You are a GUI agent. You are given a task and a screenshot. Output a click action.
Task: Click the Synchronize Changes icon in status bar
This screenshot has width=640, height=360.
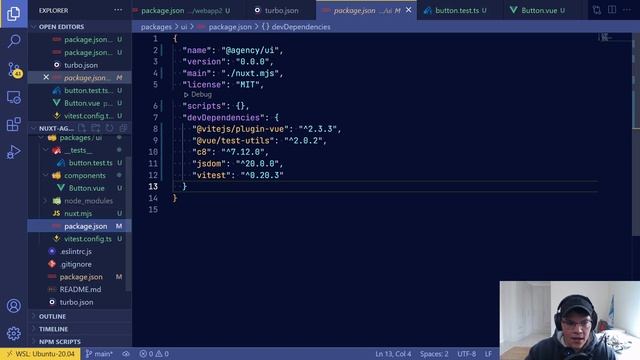point(126,354)
